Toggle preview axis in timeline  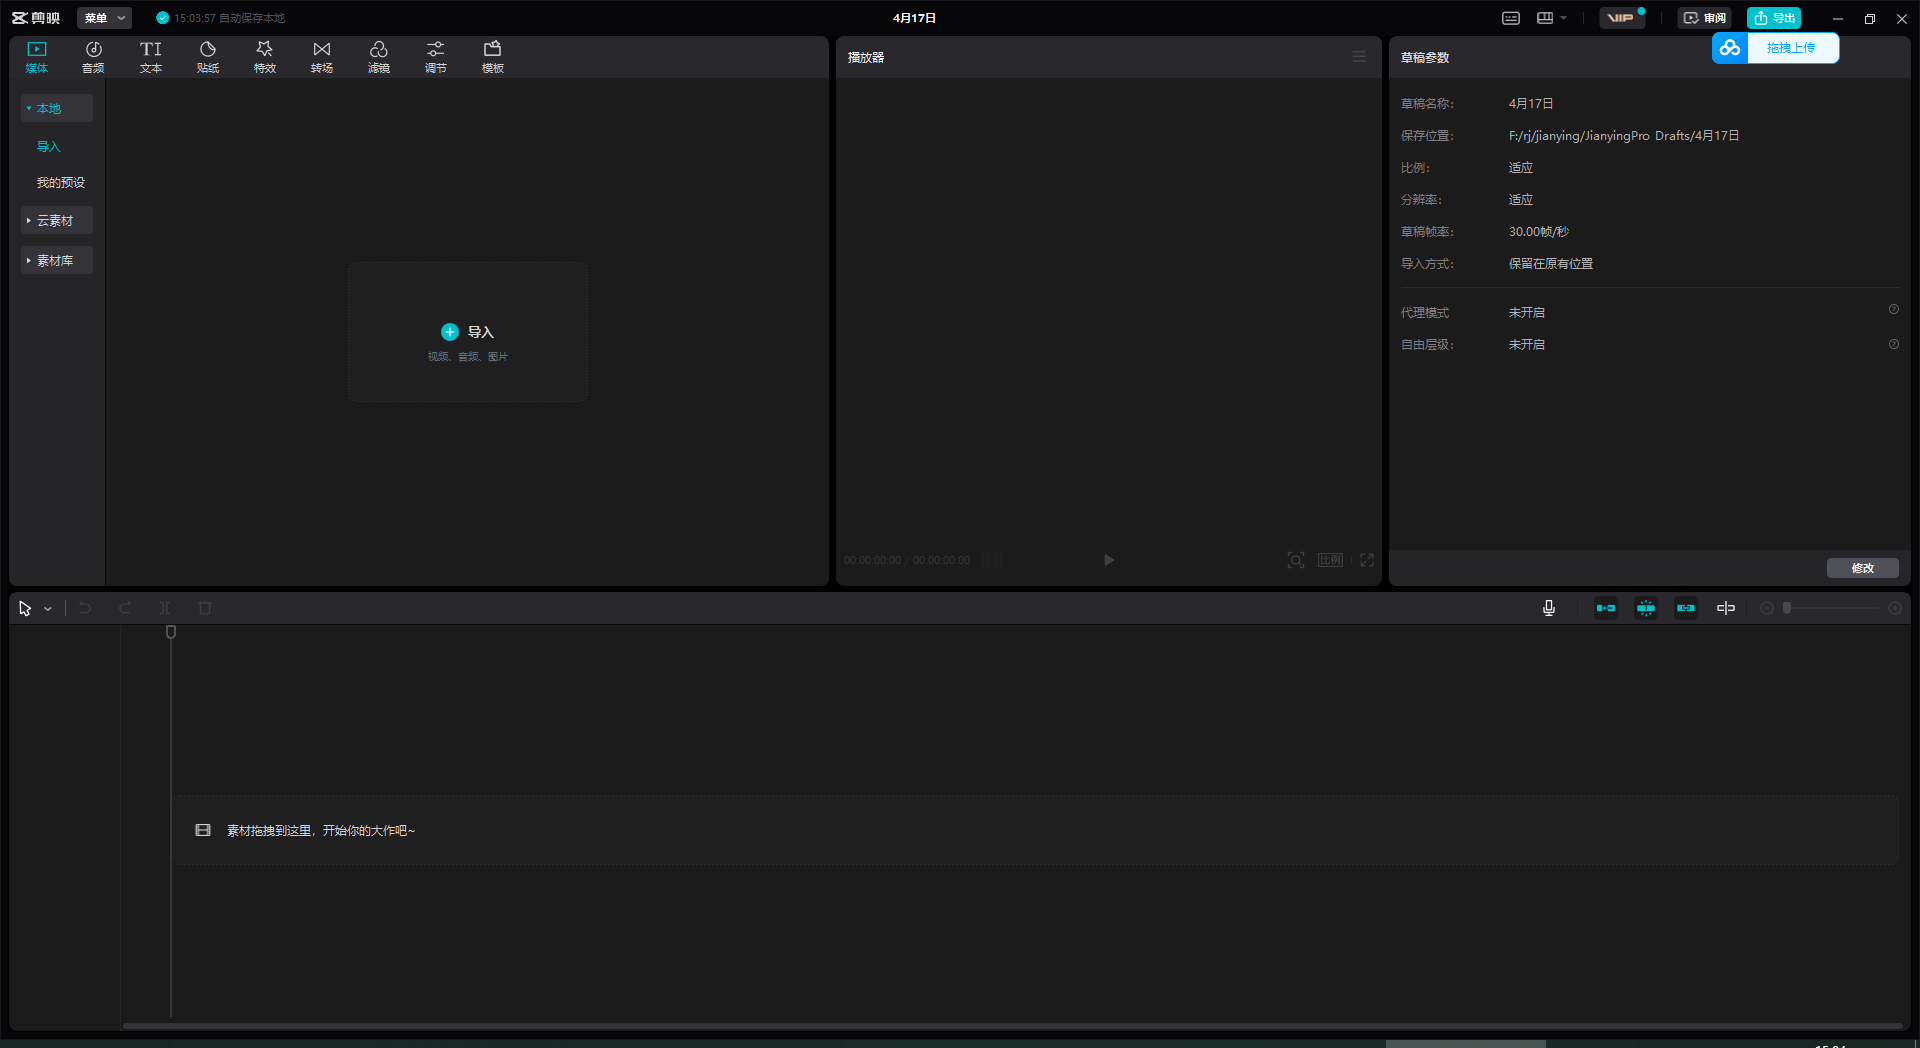click(1726, 608)
